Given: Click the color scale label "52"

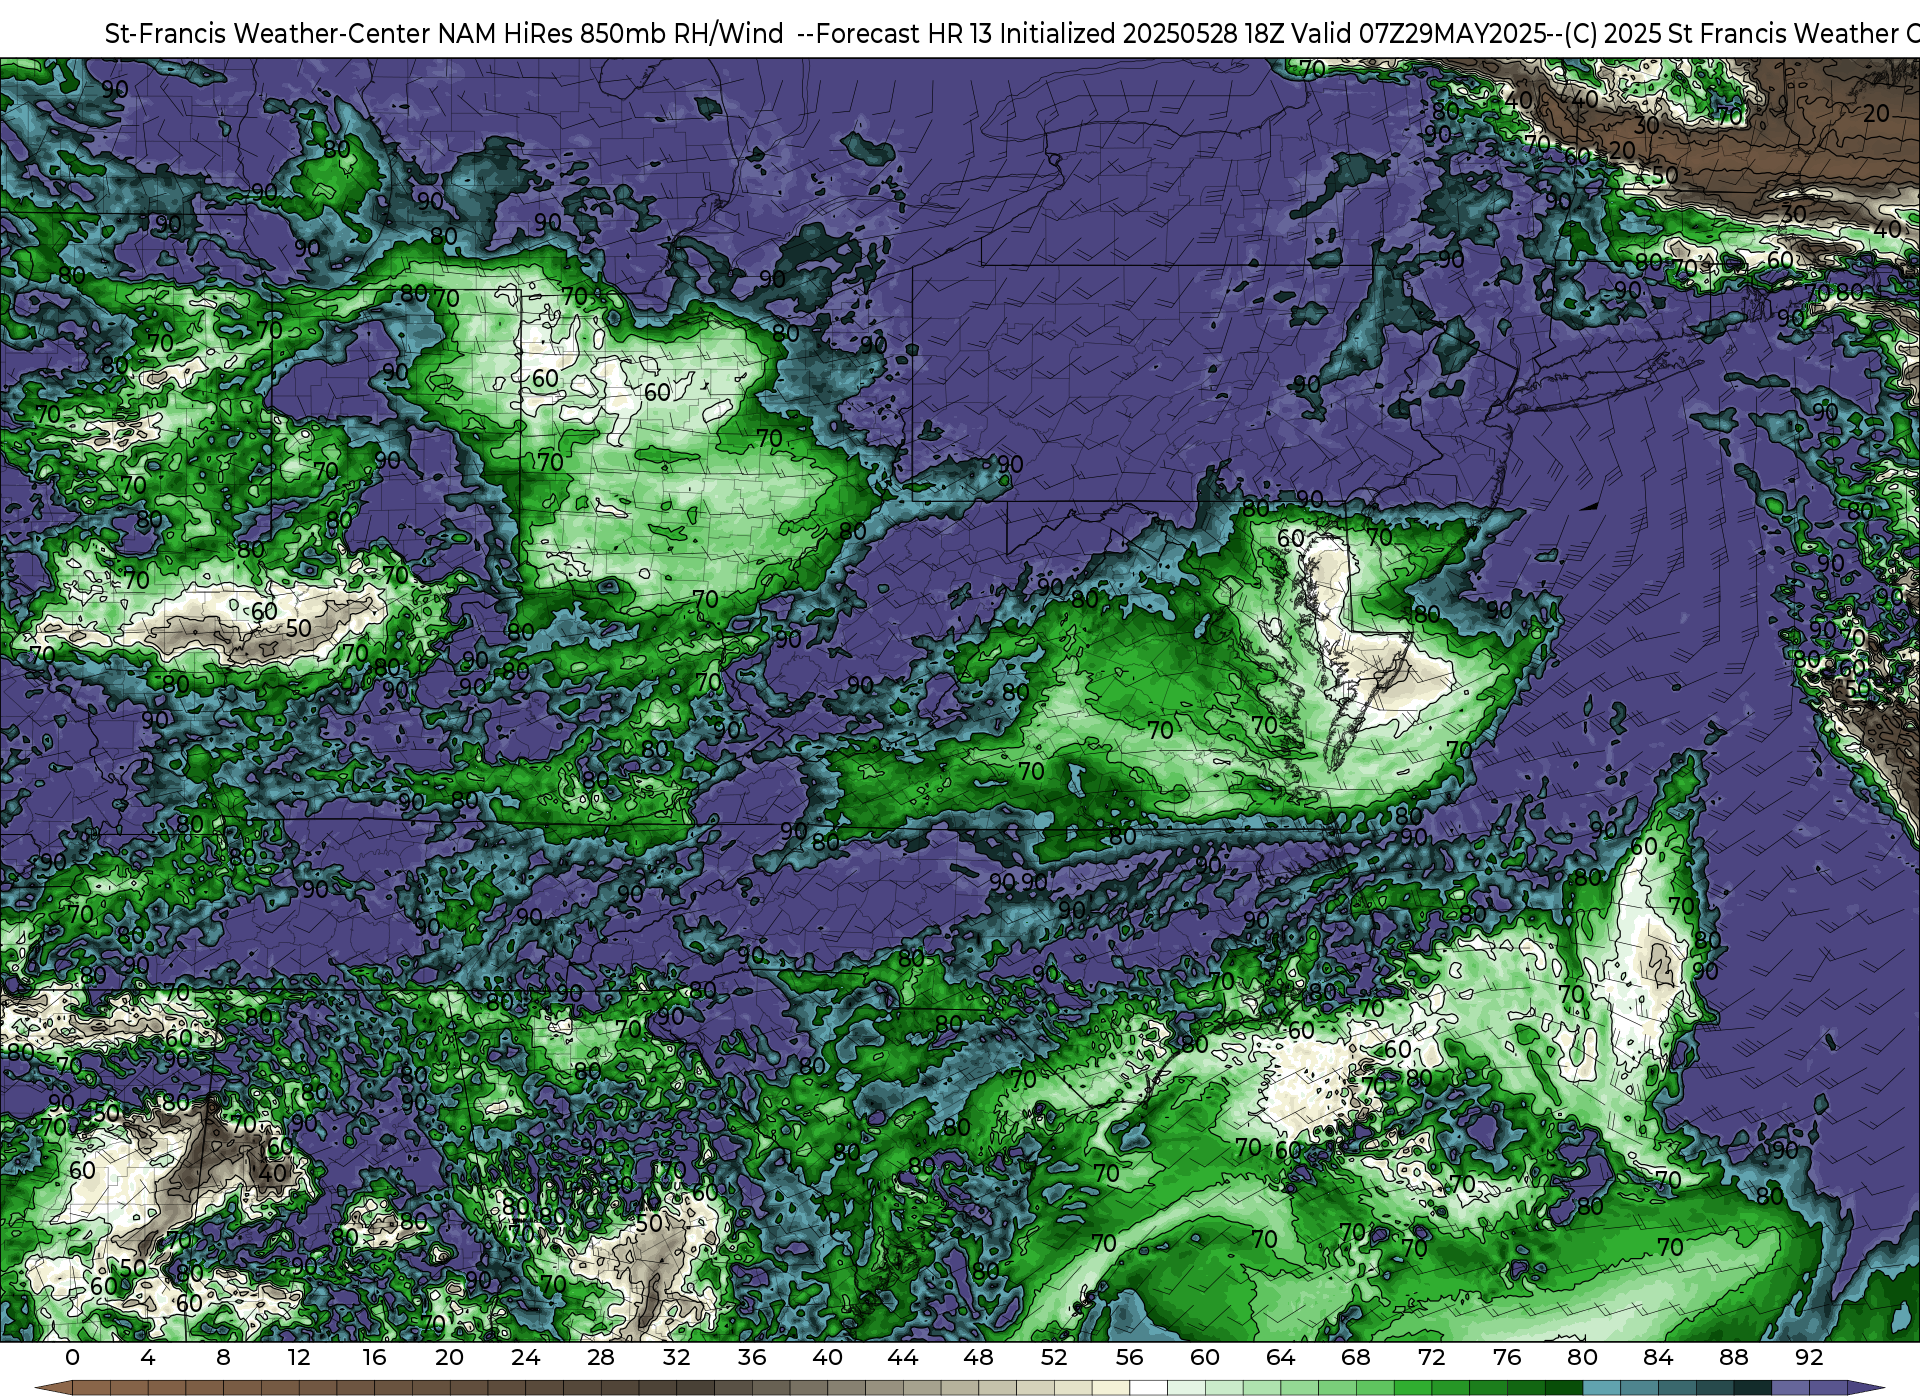Looking at the screenshot, I should coord(1054,1357).
